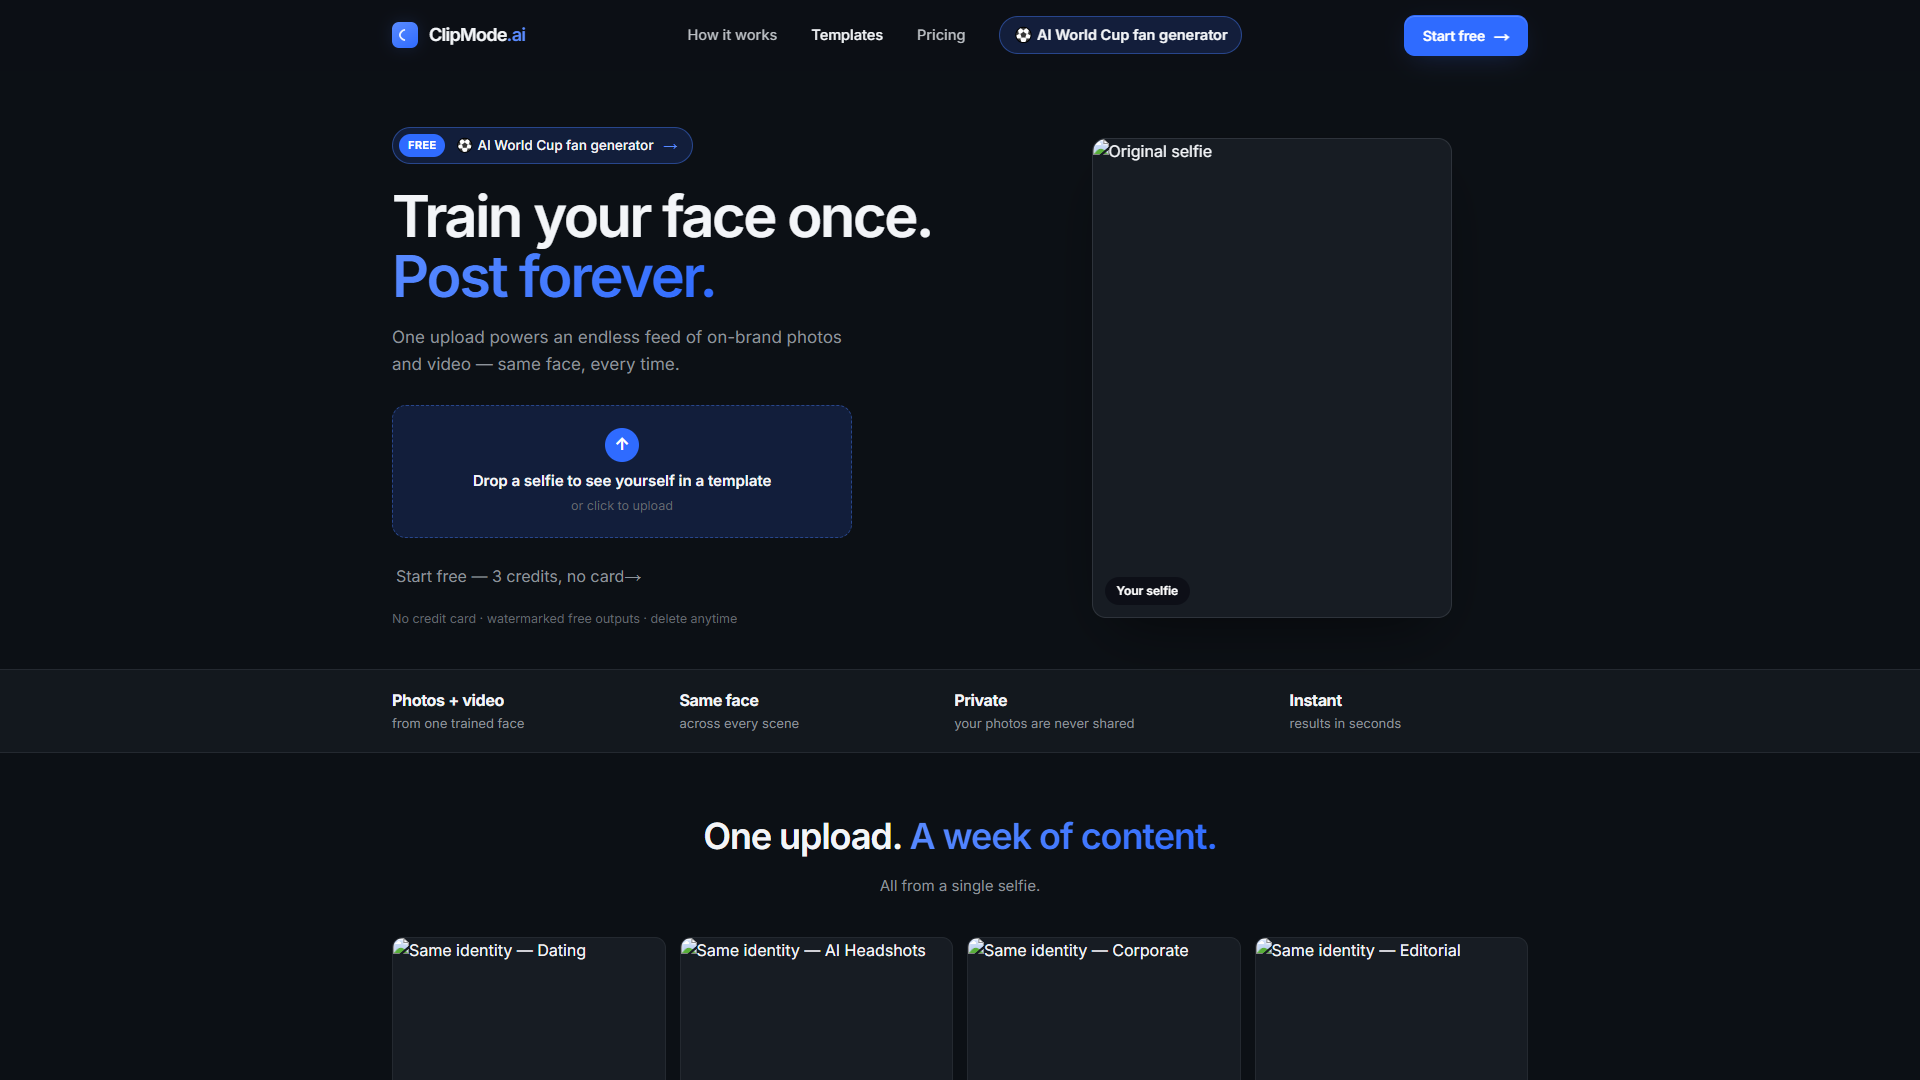The width and height of the screenshot is (1920, 1080).
Task: Open the Same identity — Corporate card
Action: tap(1104, 1008)
